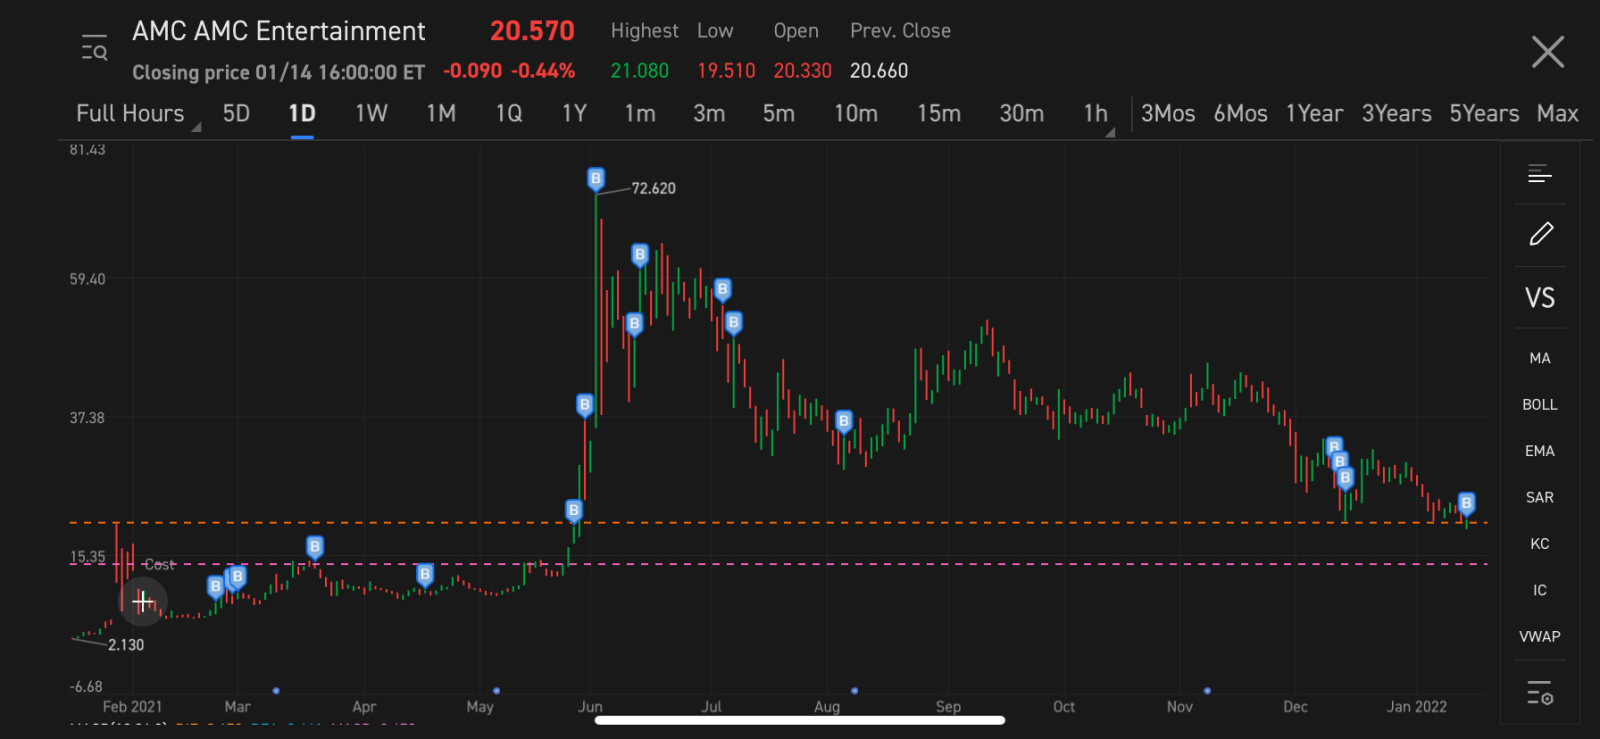Select the 1m minute interval
This screenshot has height=739, width=1600.
(x=640, y=113)
